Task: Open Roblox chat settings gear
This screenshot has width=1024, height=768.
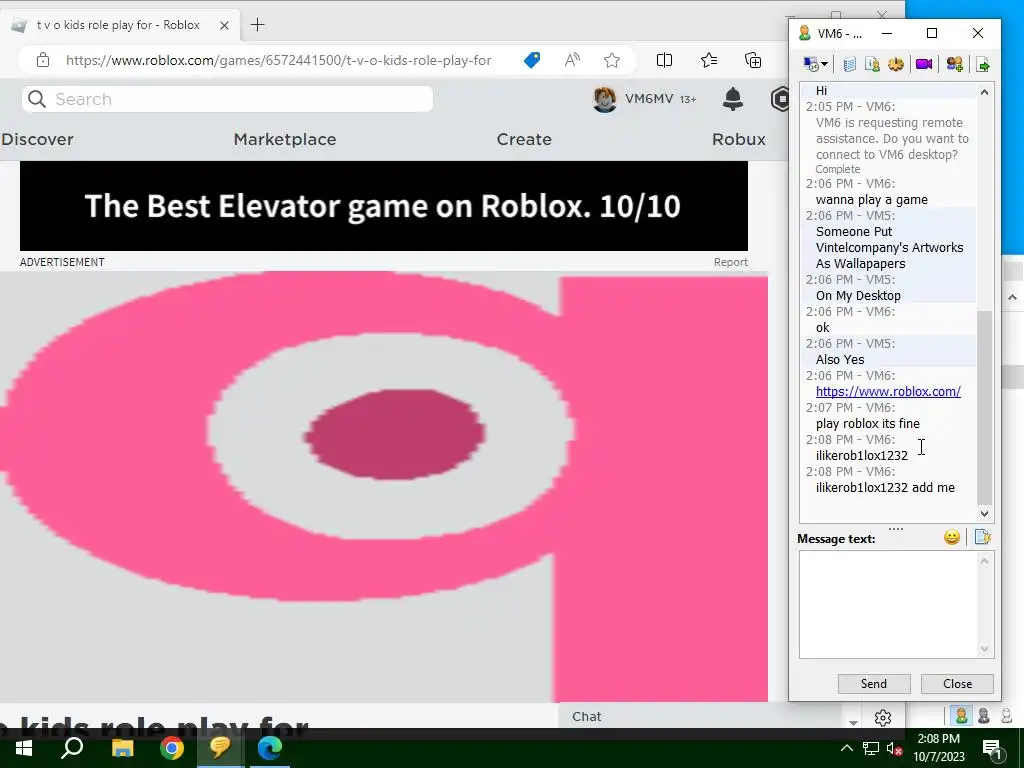Action: 882,718
